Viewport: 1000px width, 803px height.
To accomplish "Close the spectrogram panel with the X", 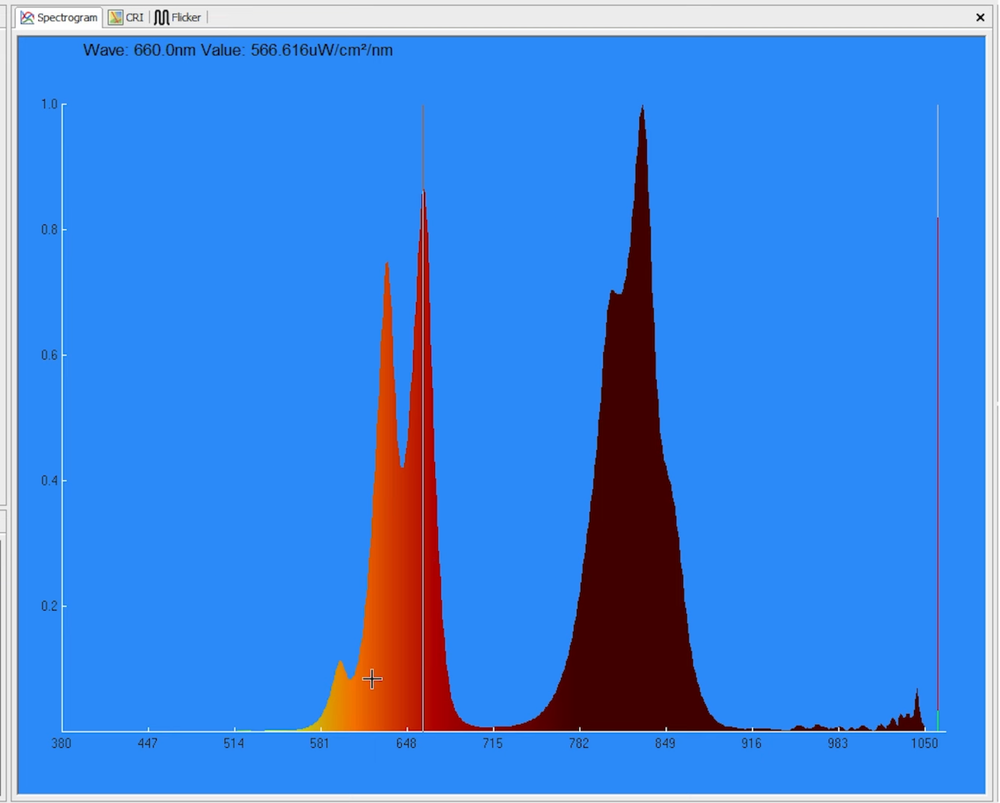I will [980, 18].
